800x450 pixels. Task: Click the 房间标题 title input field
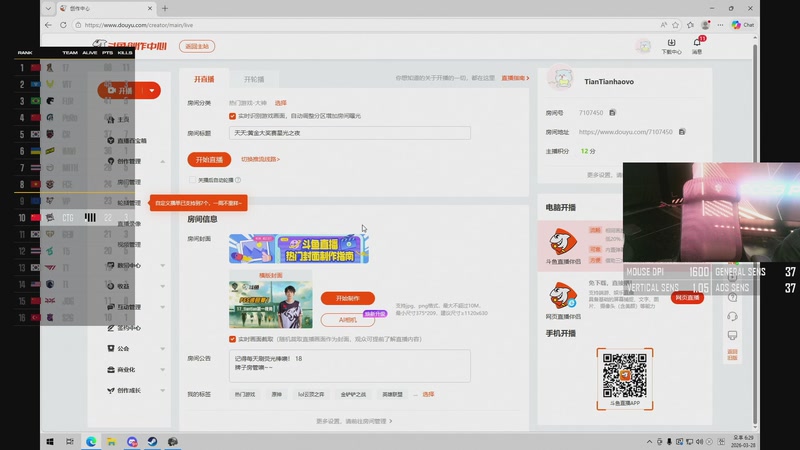pyautogui.click(x=349, y=133)
